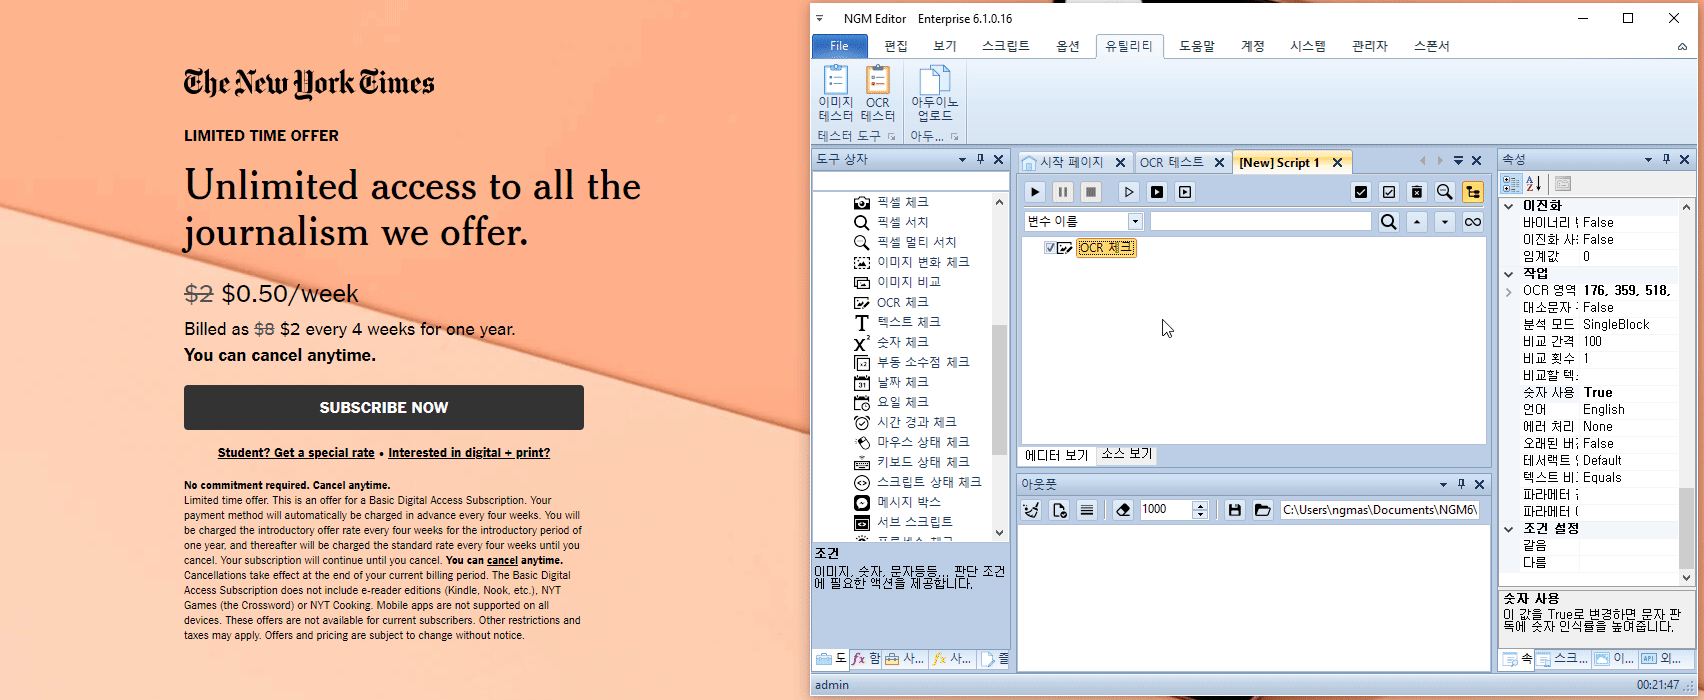1704x700 pixels.
Task: Open the 변수 이름 dropdown
Action: [x=1135, y=222]
